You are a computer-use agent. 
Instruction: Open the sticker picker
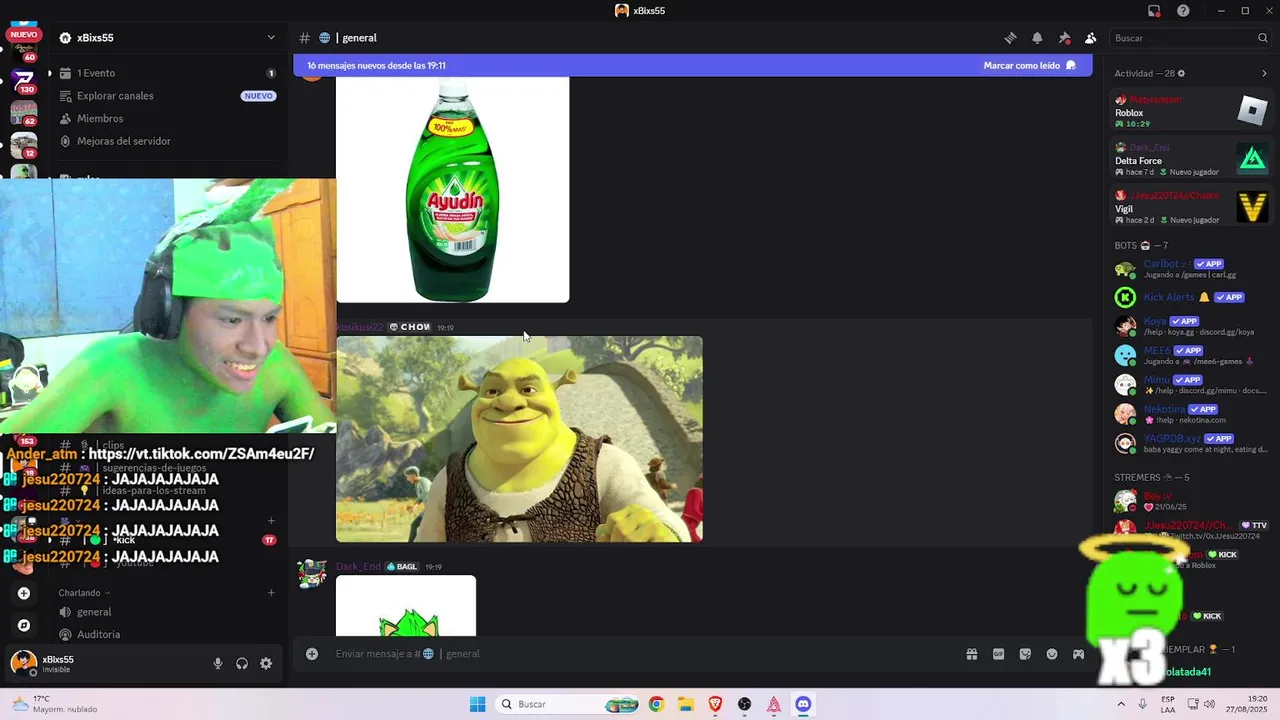[1025, 654]
